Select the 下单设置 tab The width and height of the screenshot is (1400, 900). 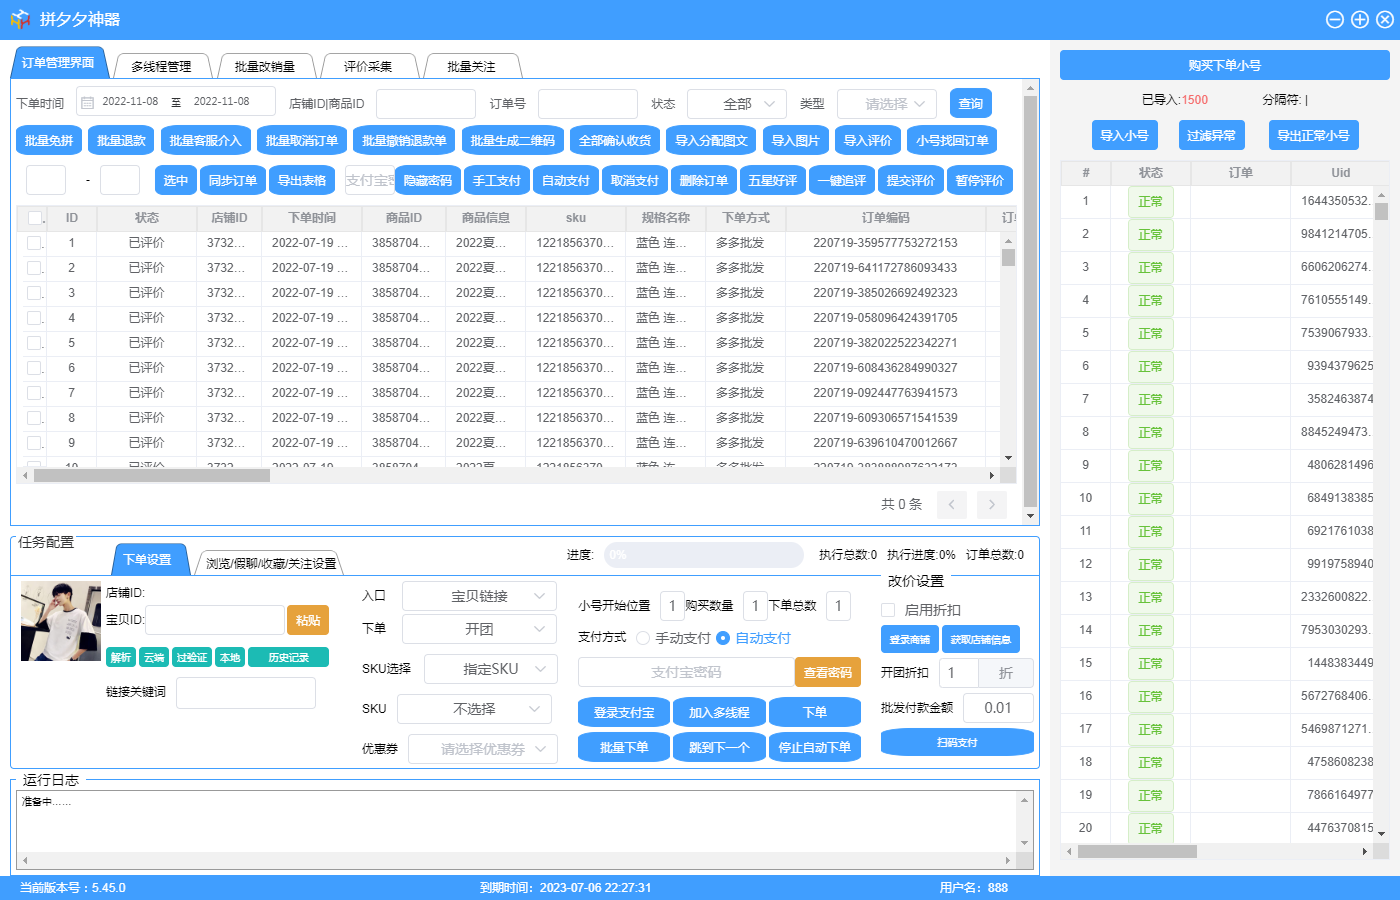148,560
